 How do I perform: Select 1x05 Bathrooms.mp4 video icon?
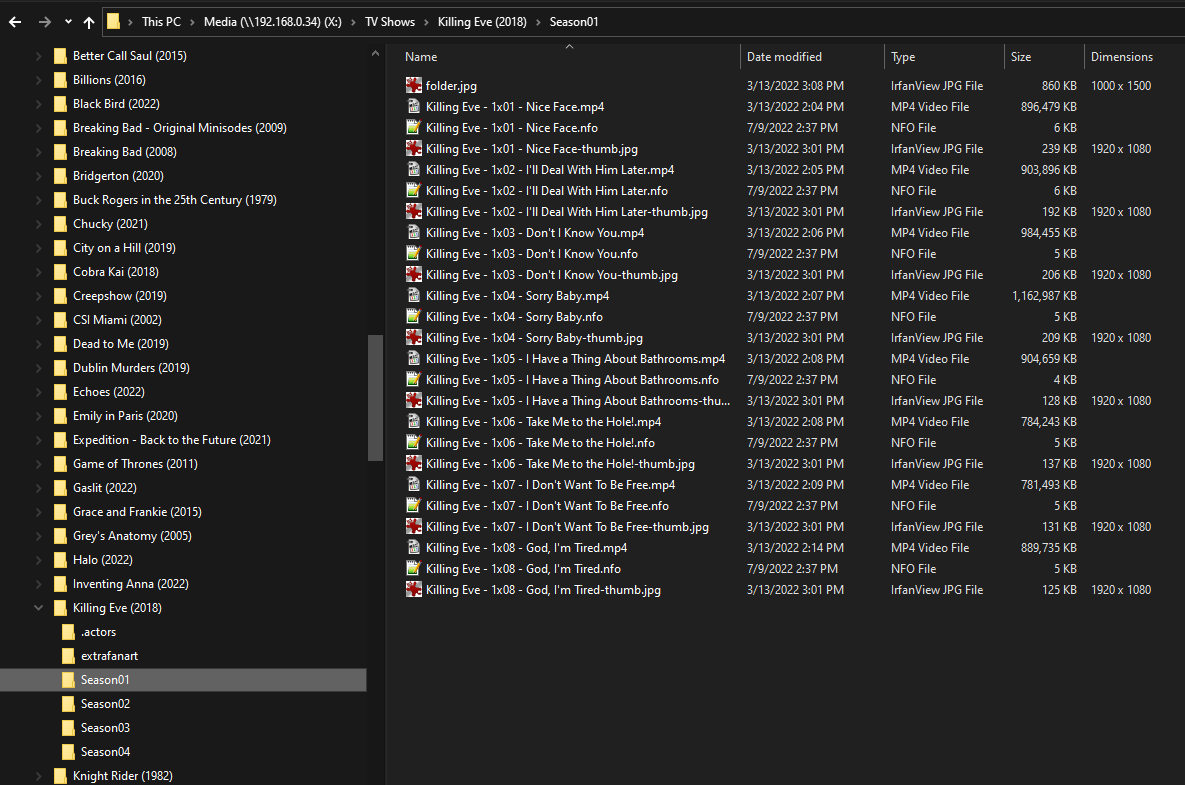(413, 358)
